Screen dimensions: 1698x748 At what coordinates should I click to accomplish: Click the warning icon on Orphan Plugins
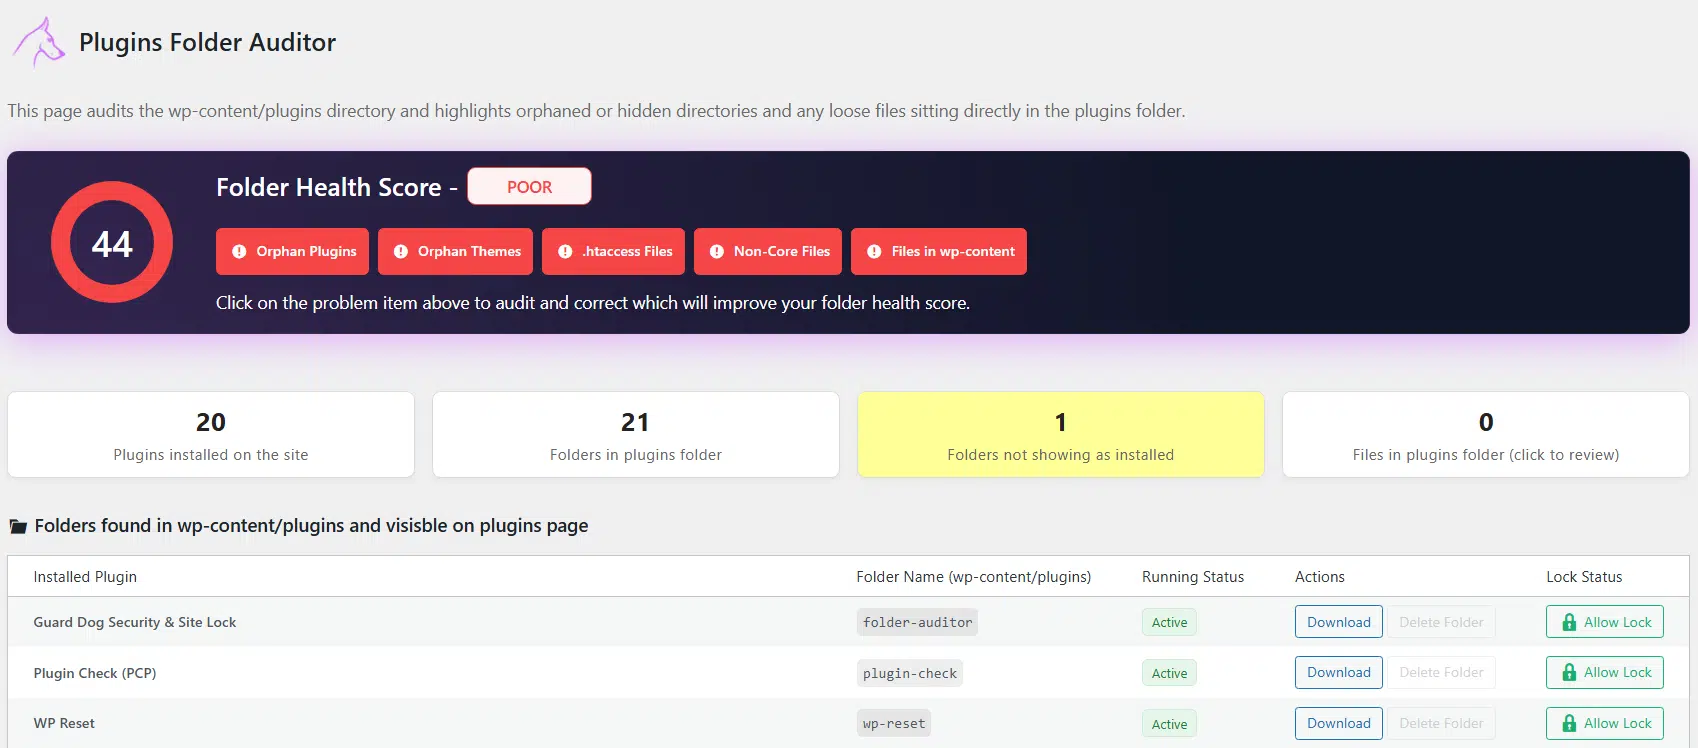coord(239,252)
